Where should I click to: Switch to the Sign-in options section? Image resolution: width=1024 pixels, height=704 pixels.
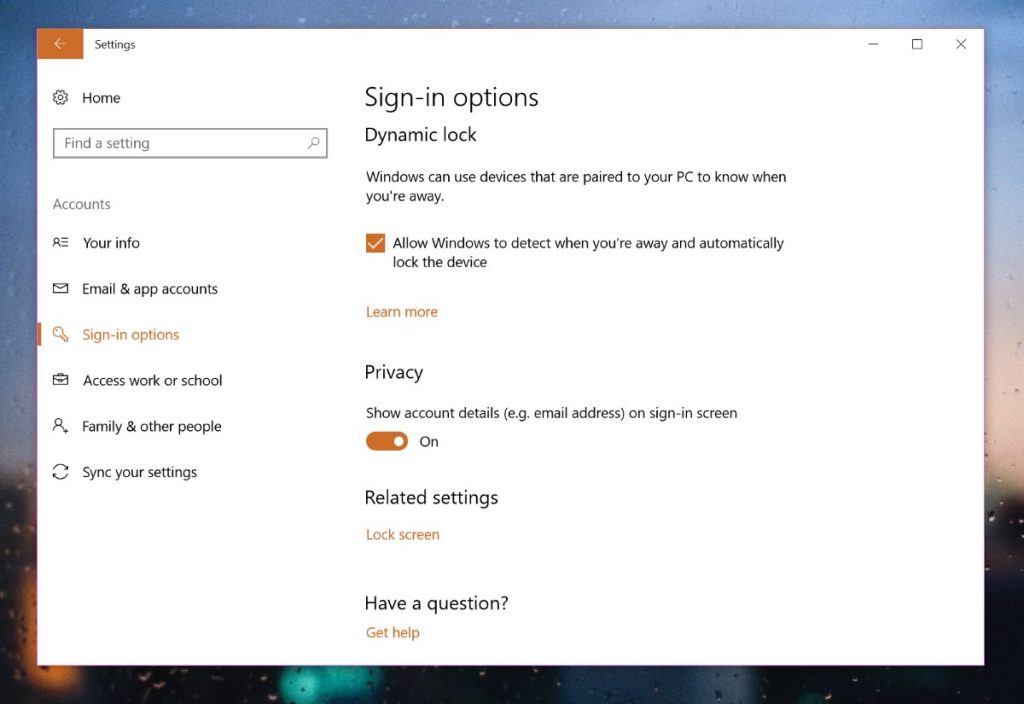click(x=131, y=334)
